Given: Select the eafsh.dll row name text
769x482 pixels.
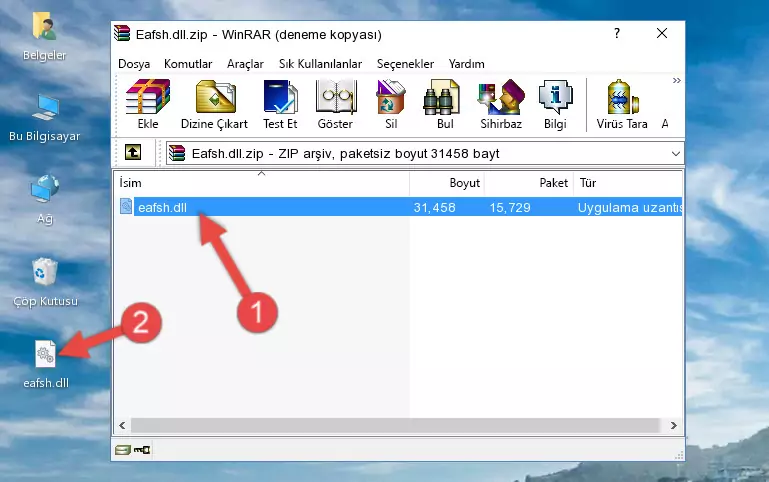Looking at the screenshot, I should point(162,207).
